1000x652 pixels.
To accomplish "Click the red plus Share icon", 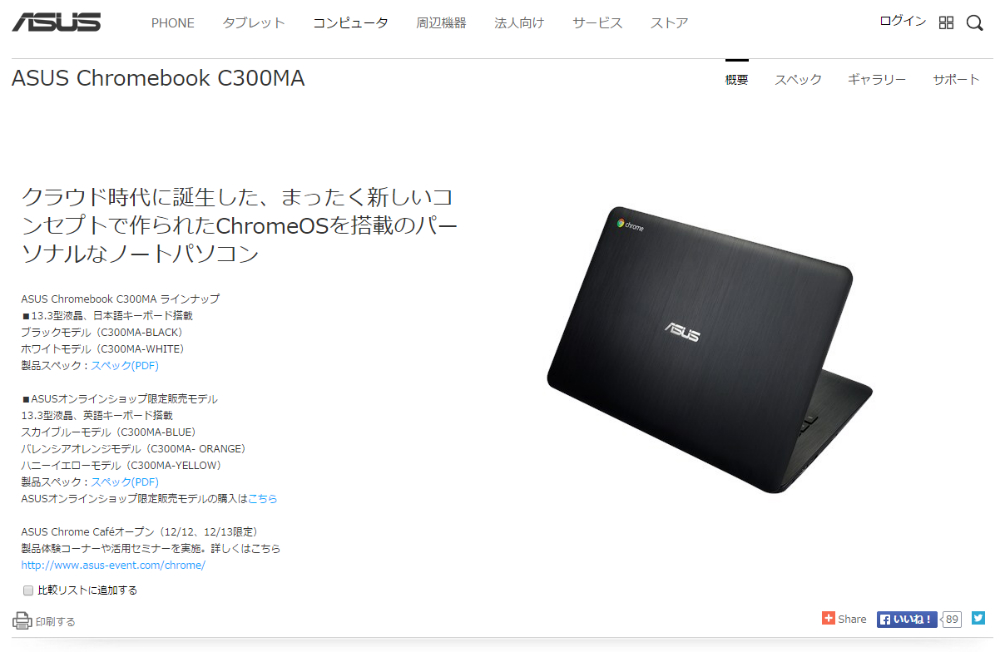I will pos(828,618).
